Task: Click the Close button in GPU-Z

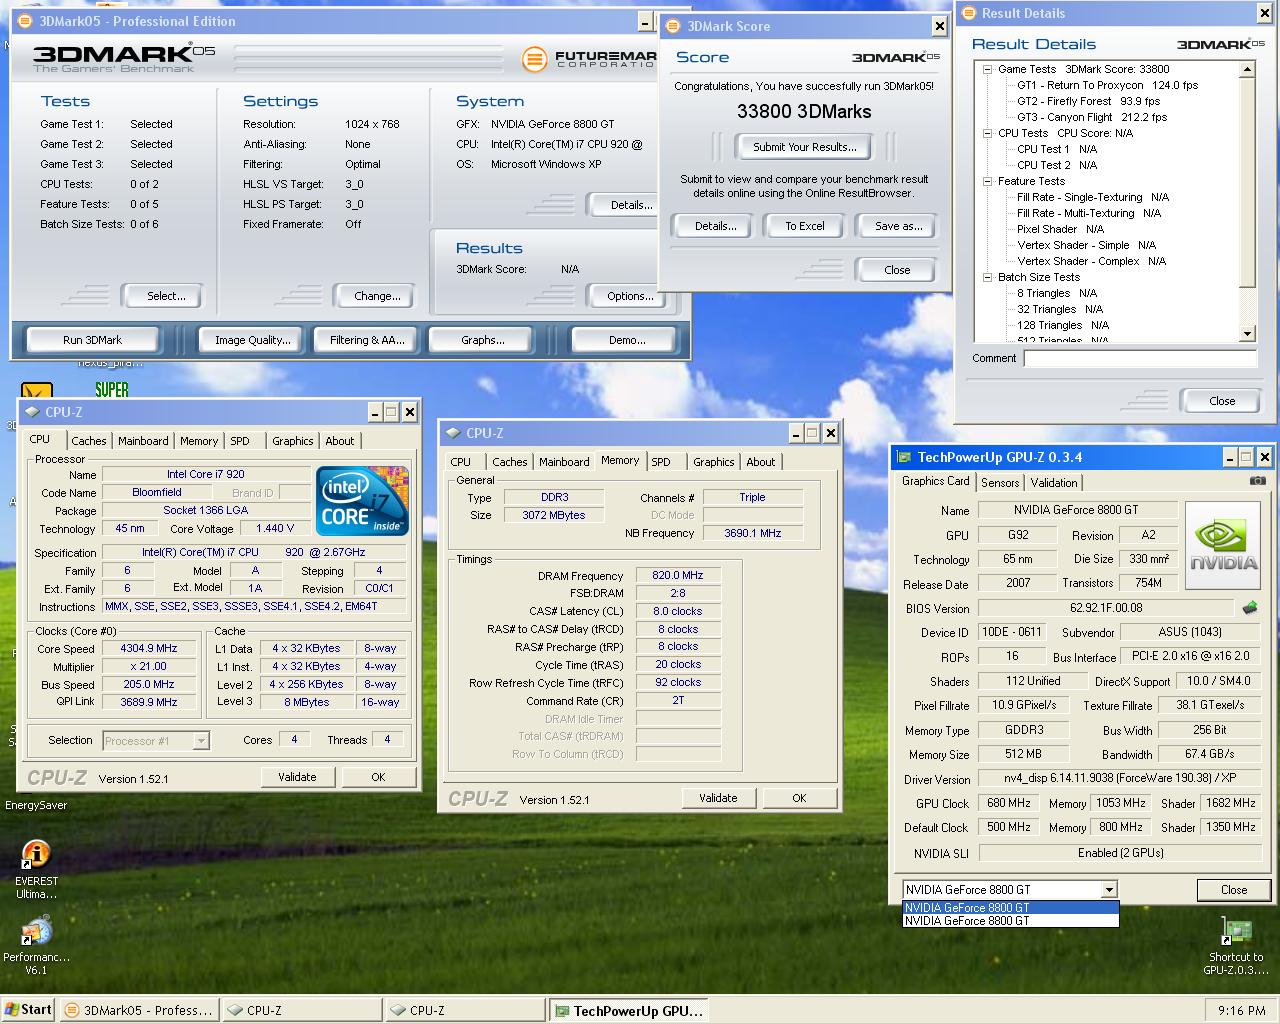Action: [x=1234, y=890]
